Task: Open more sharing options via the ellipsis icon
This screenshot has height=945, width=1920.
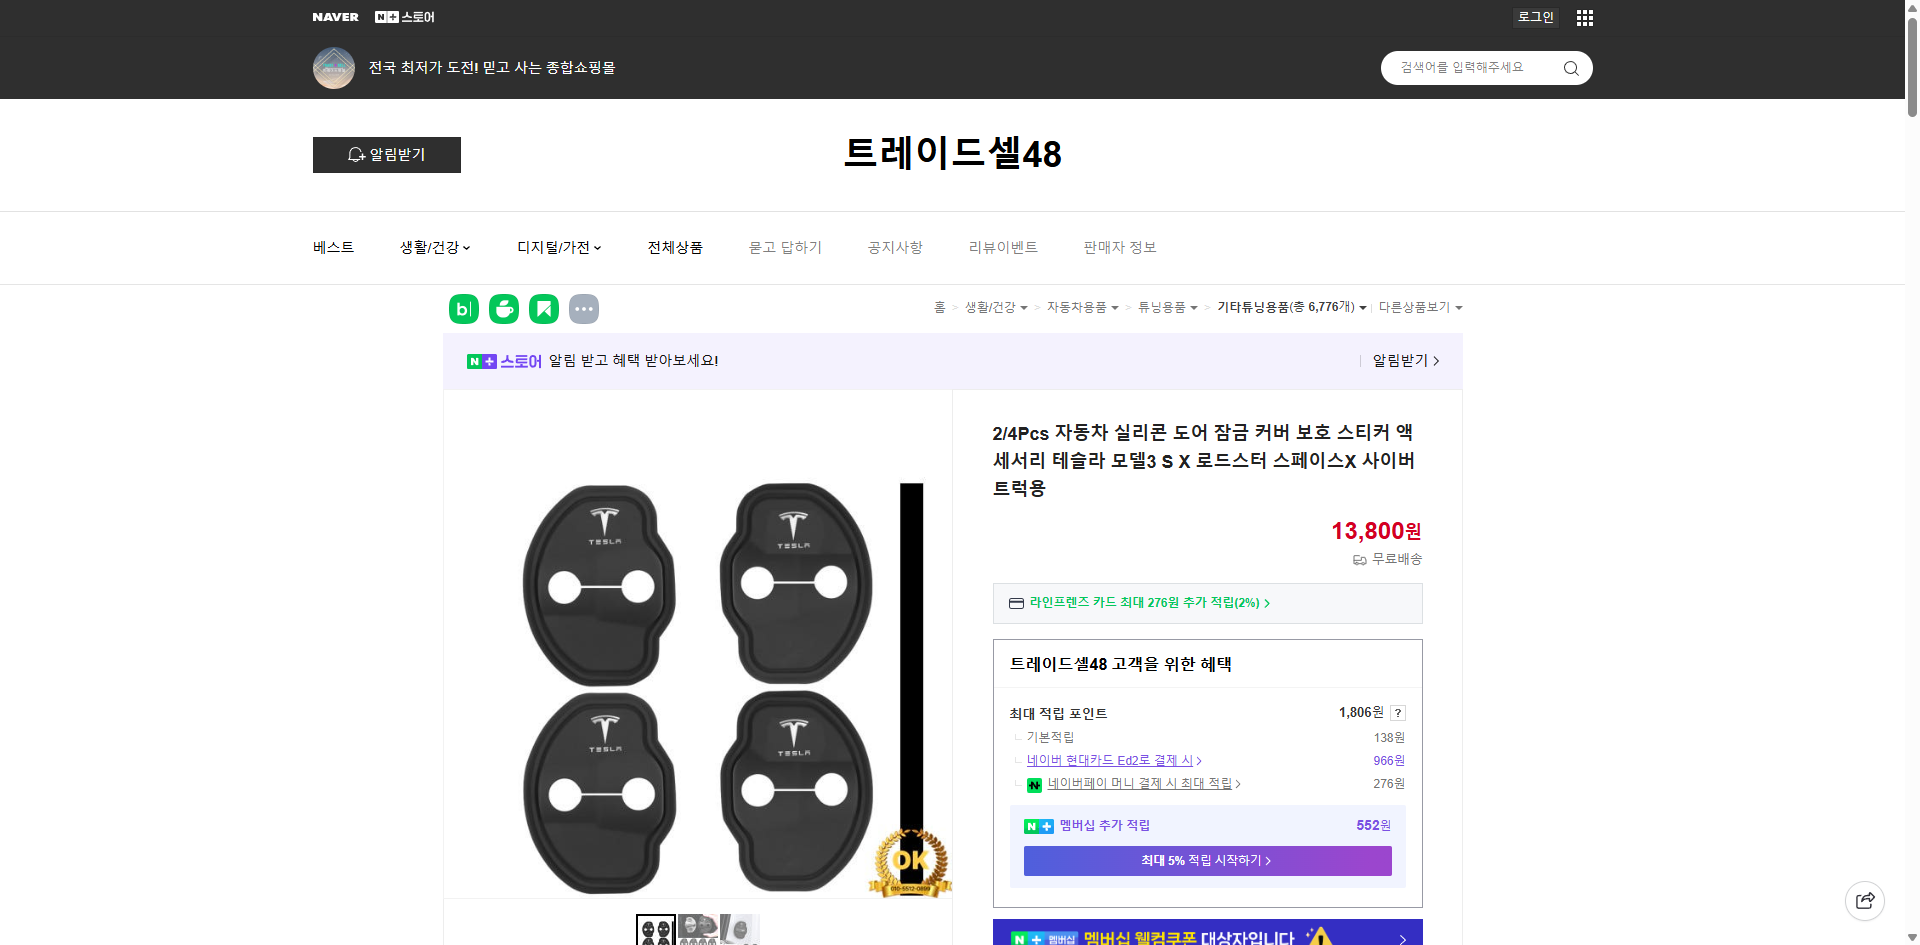Action: [584, 309]
